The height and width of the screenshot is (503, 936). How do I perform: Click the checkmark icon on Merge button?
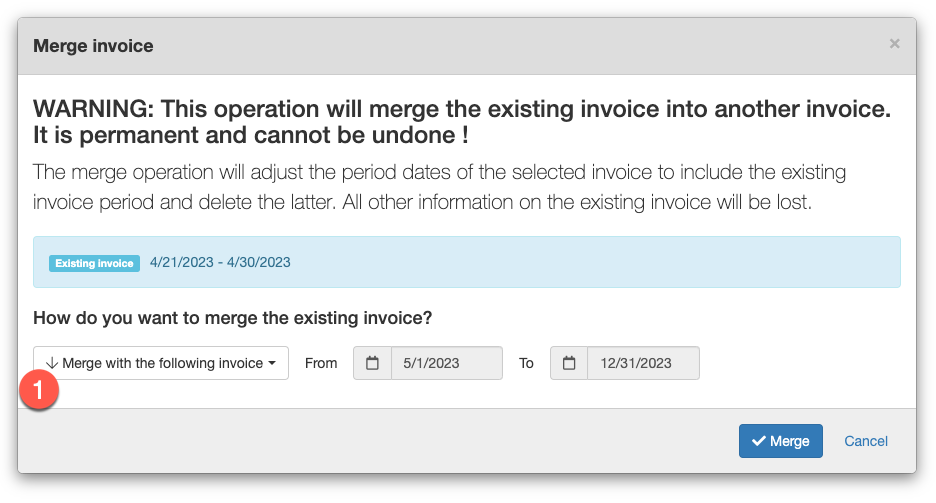(x=759, y=441)
